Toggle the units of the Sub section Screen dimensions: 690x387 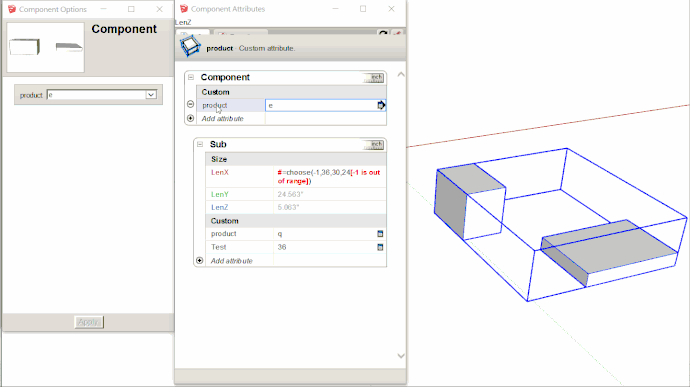tap(374, 145)
